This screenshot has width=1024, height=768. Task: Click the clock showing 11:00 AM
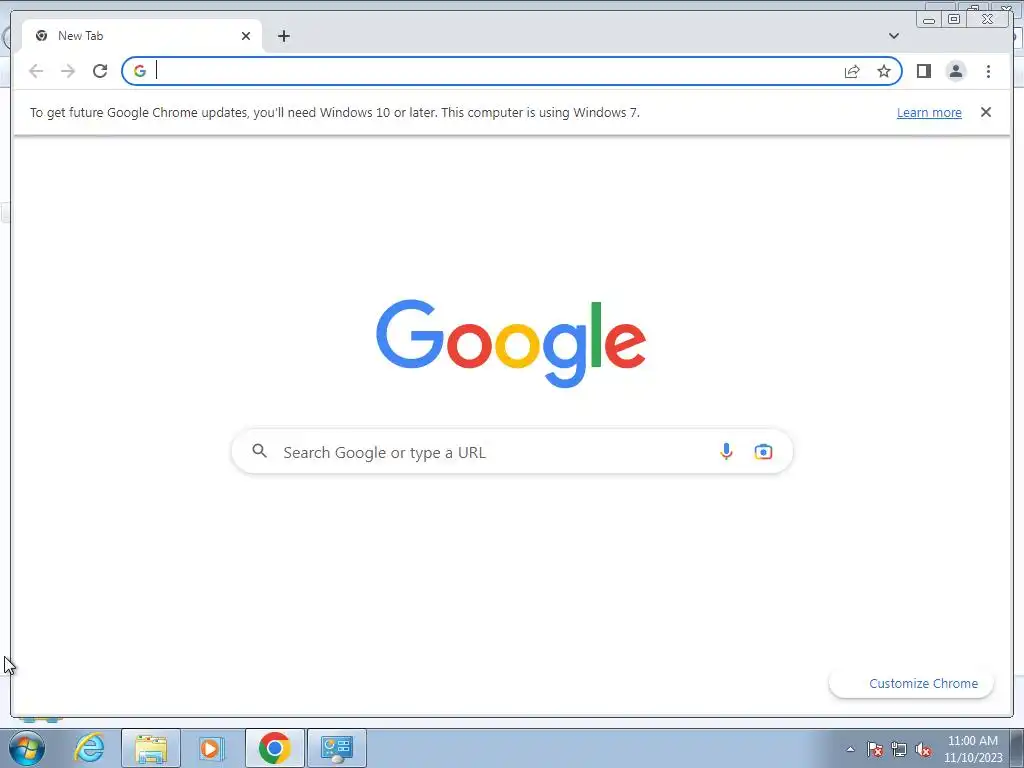pos(972,749)
